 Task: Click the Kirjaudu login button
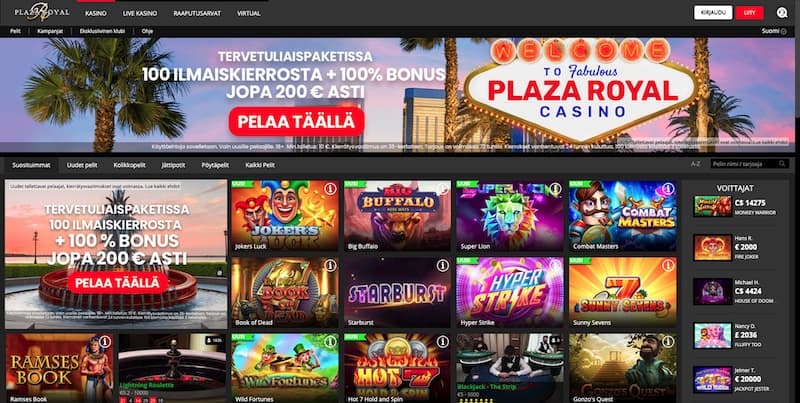pyautogui.click(x=713, y=13)
